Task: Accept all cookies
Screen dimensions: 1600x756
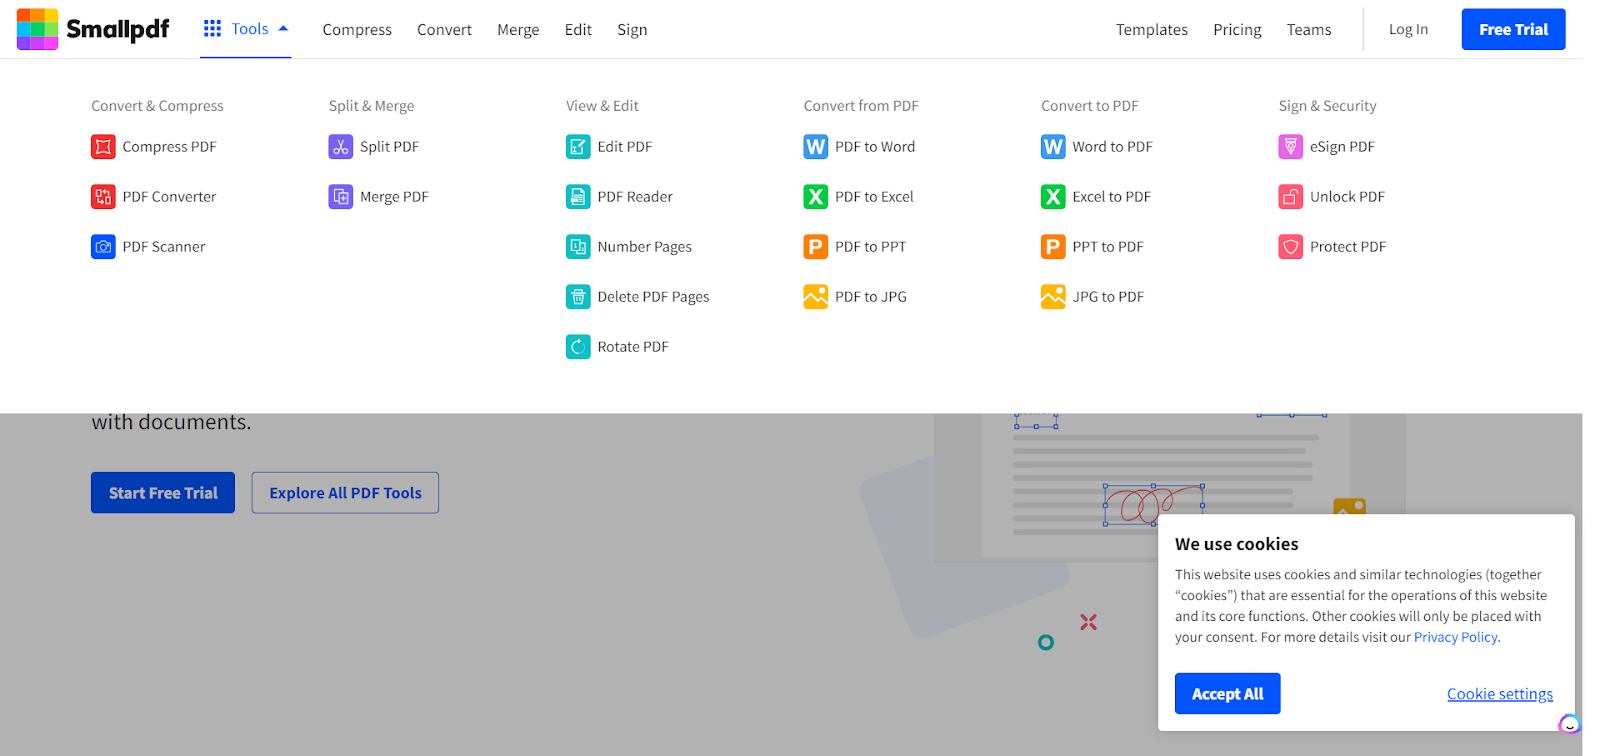Action: (1227, 694)
